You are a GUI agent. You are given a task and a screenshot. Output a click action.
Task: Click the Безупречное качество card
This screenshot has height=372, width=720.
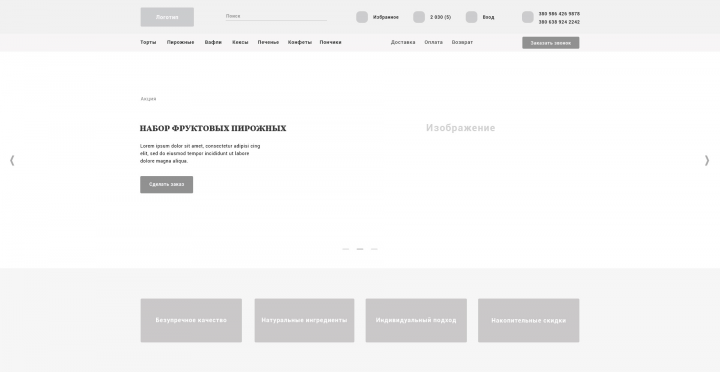(191, 321)
